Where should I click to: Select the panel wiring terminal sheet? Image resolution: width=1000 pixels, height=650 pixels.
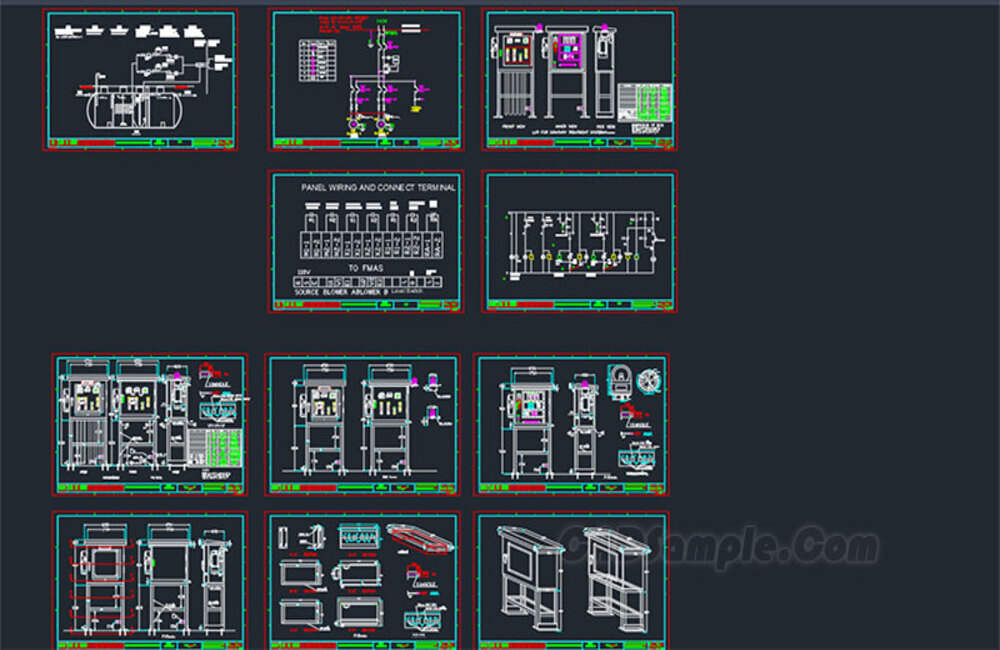pyautogui.click(x=366, y=242)
